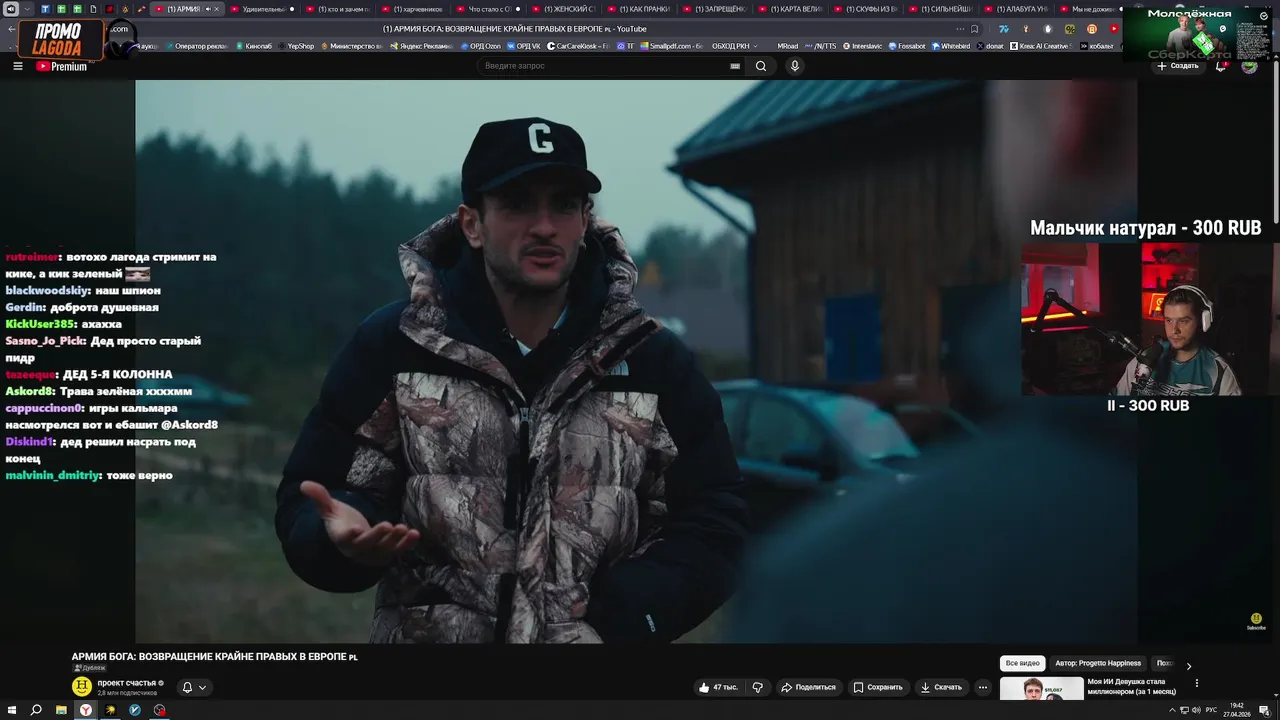Click the video player to pause
The height and width of the screenshot is (720, 1280).
tap(636, 361)
